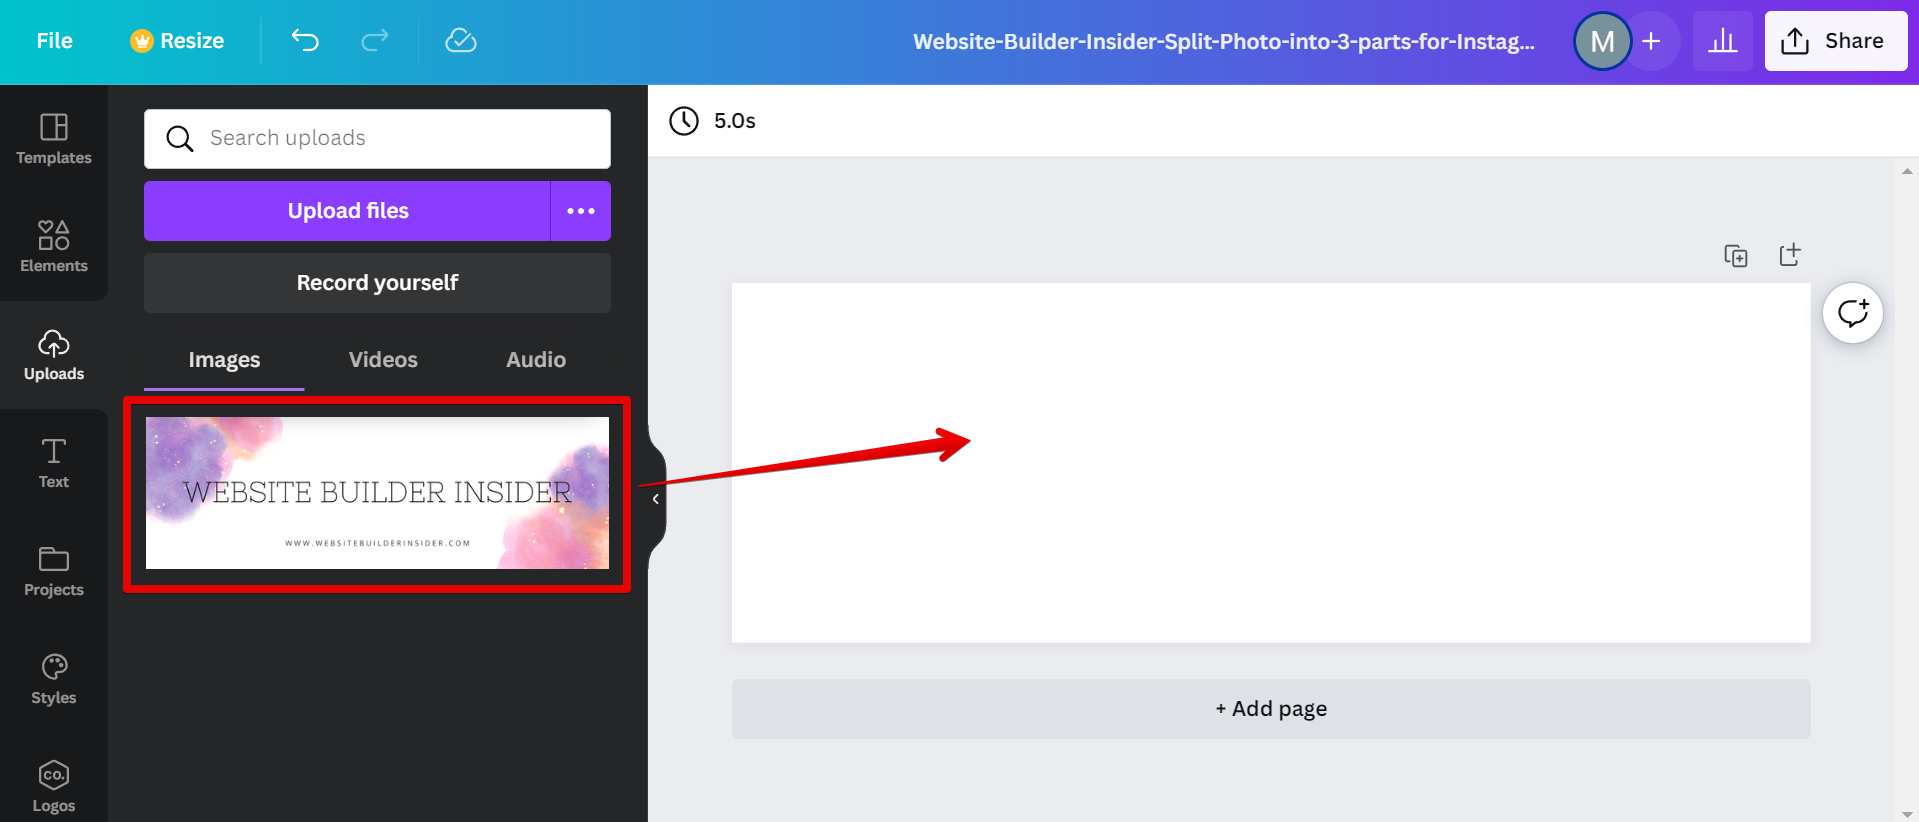Redo the last action

click(375, 41)
